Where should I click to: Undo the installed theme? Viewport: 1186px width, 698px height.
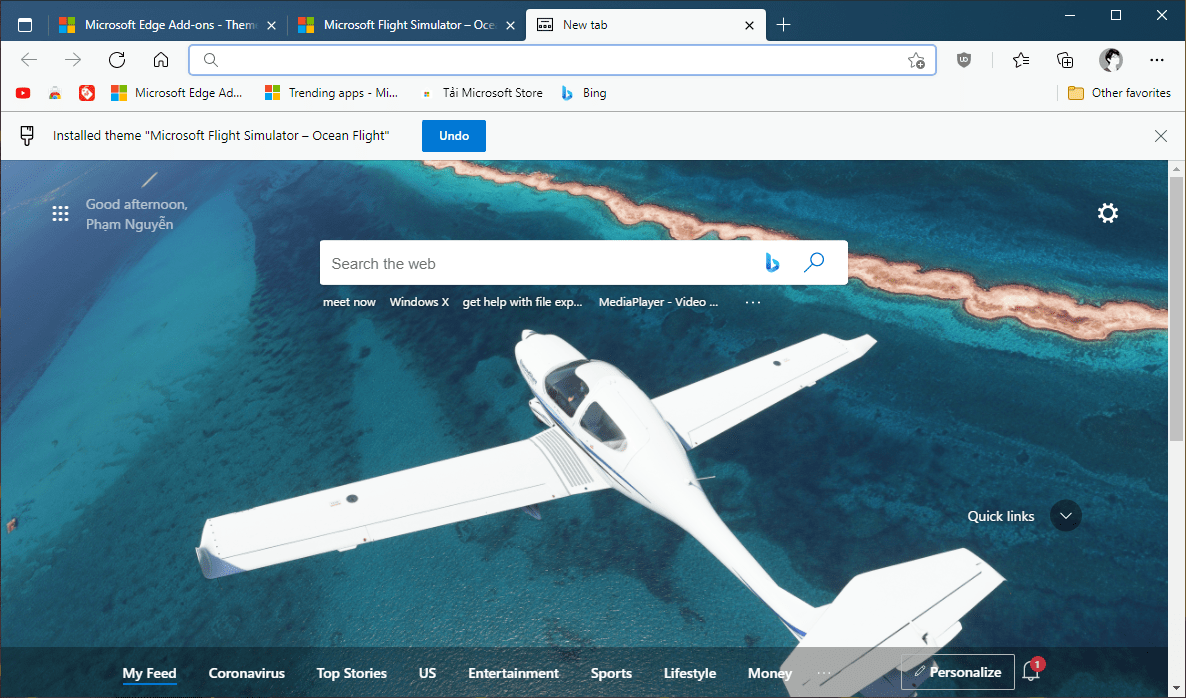click(453, 135)
